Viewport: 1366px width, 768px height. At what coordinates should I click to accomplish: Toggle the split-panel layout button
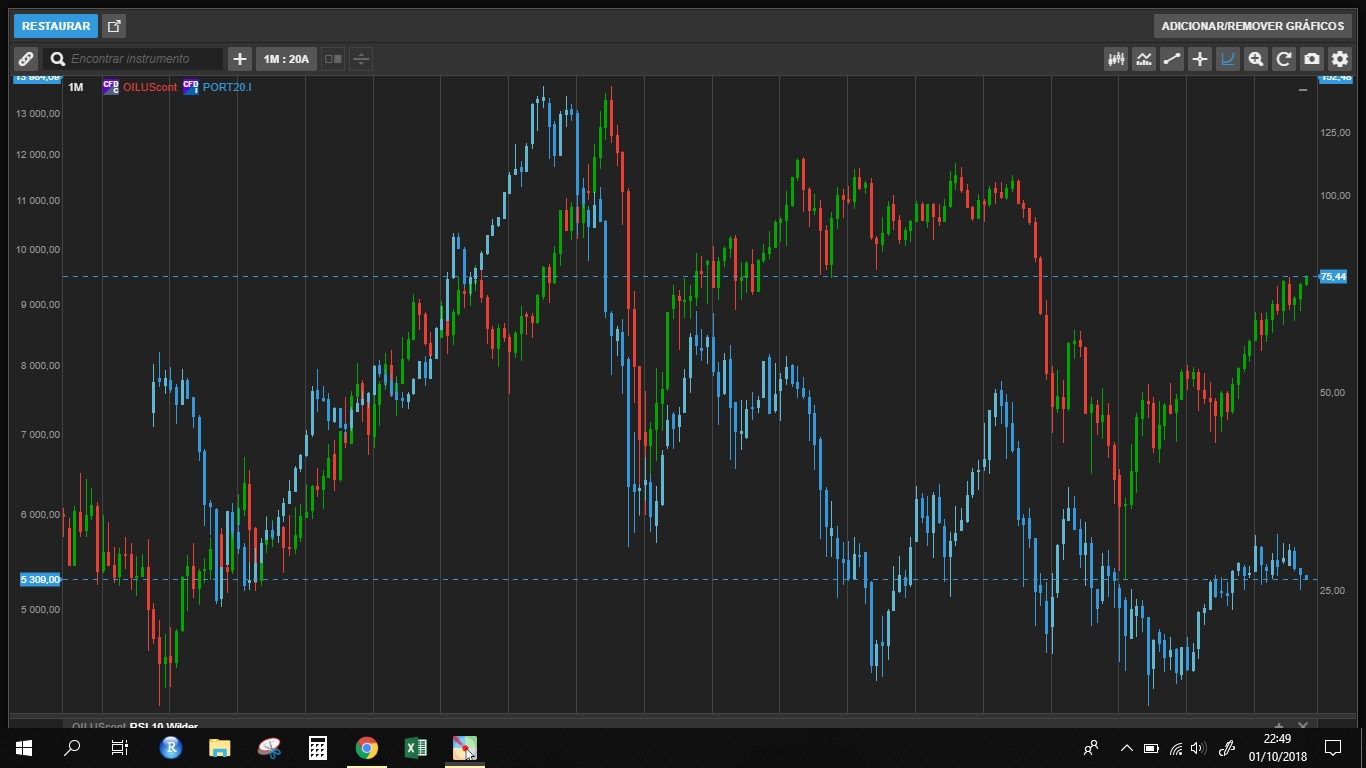(333, 59)
